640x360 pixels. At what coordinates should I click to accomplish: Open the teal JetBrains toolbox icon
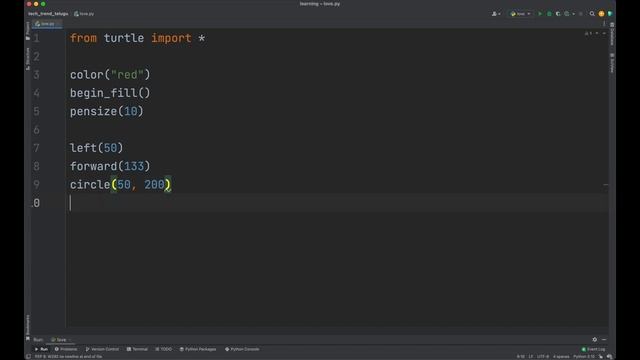610,14
